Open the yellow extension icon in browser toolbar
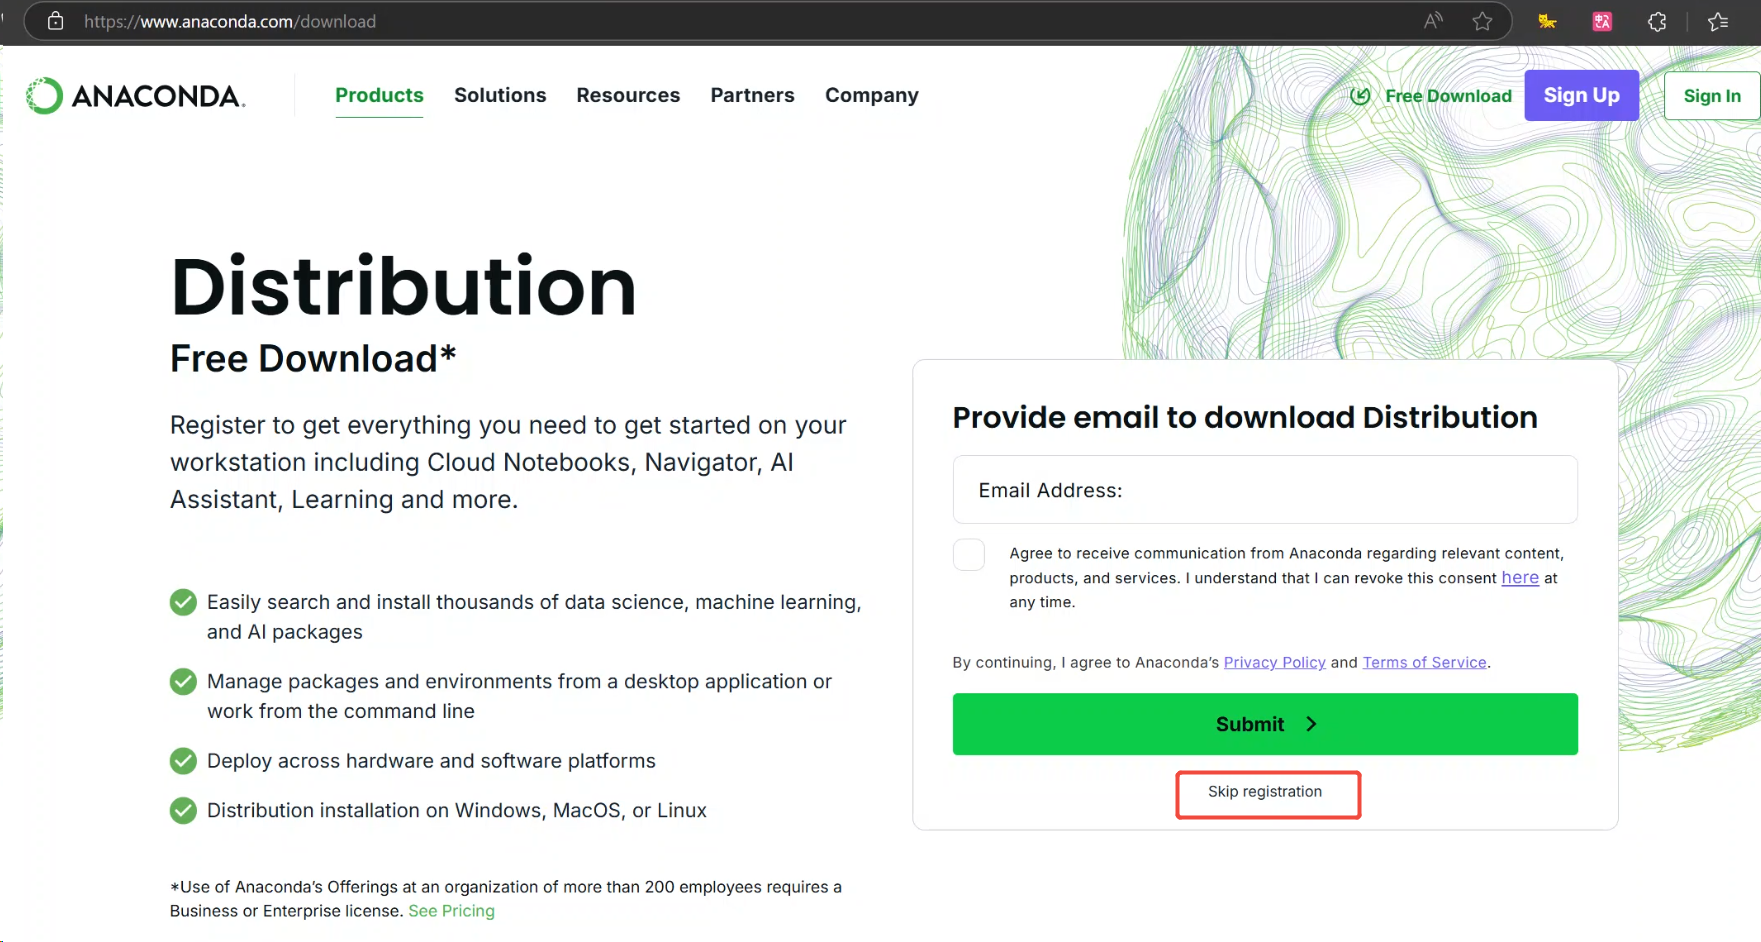Viewport: 1761px width, 942px height. [x=1547, y=21]
